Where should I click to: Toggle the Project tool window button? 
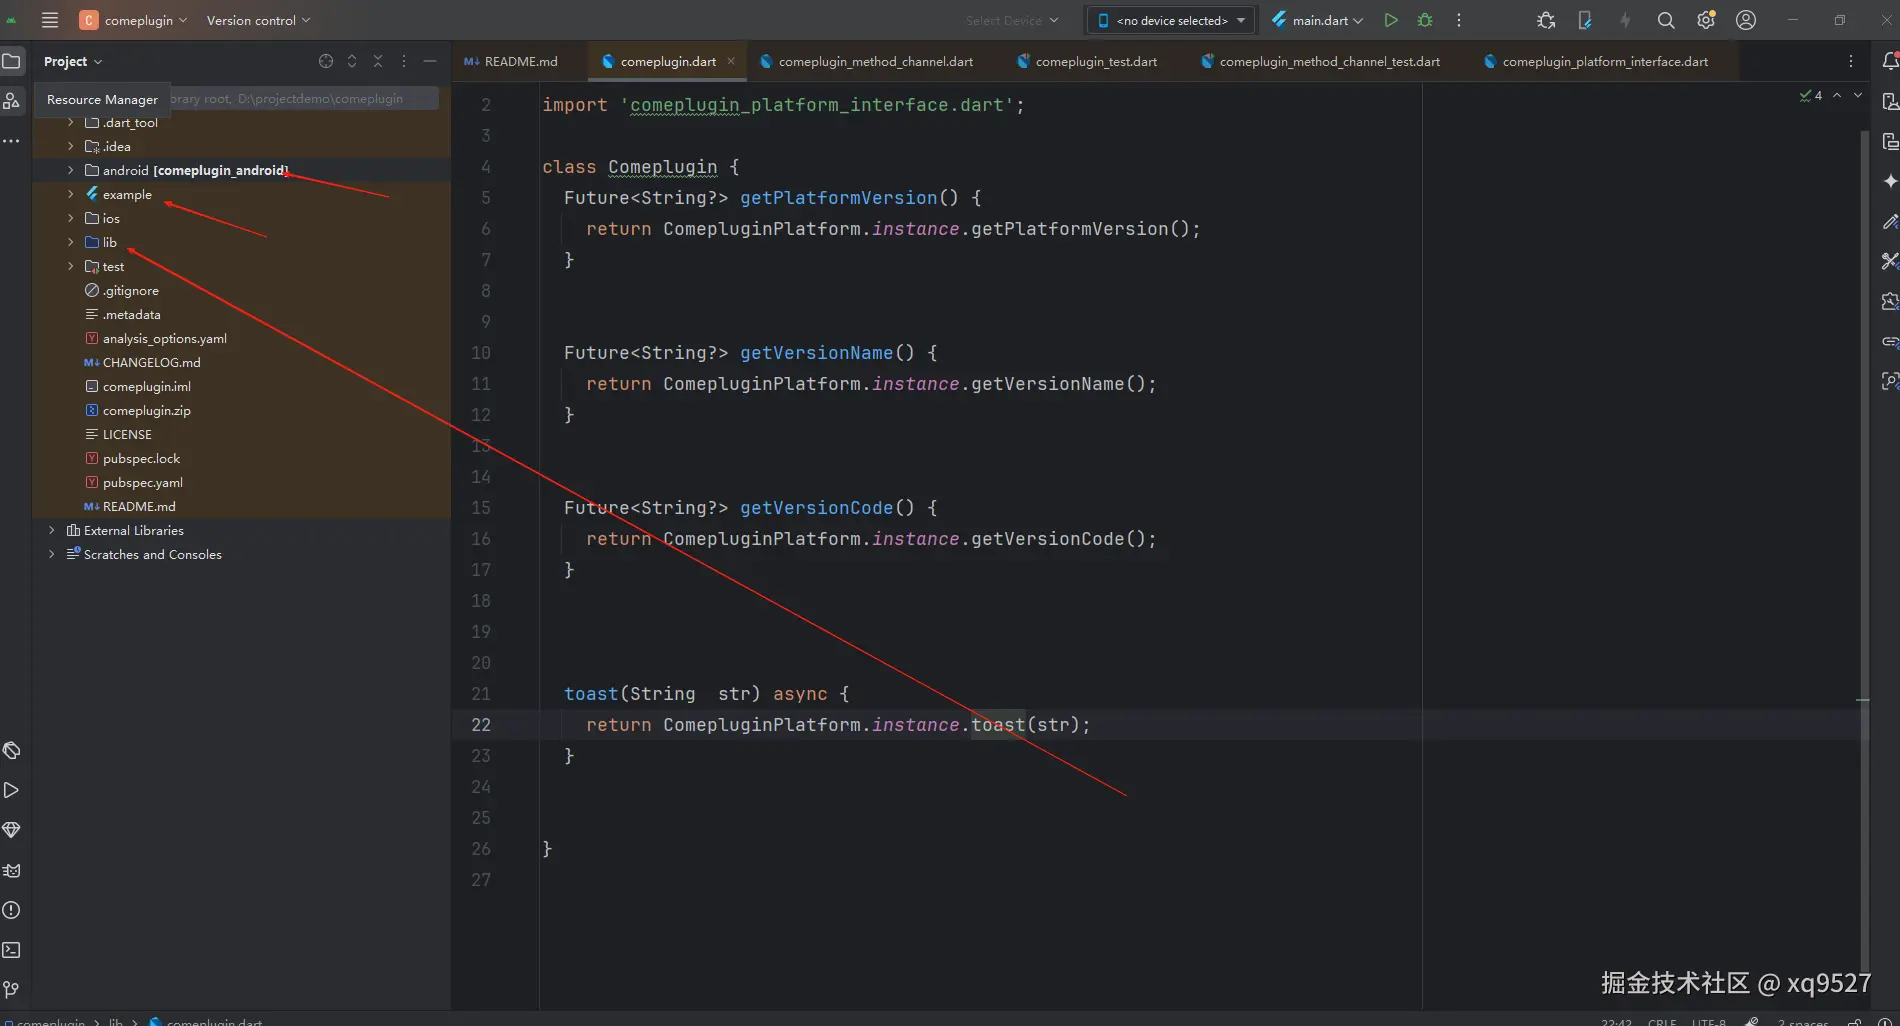(12, 61)
